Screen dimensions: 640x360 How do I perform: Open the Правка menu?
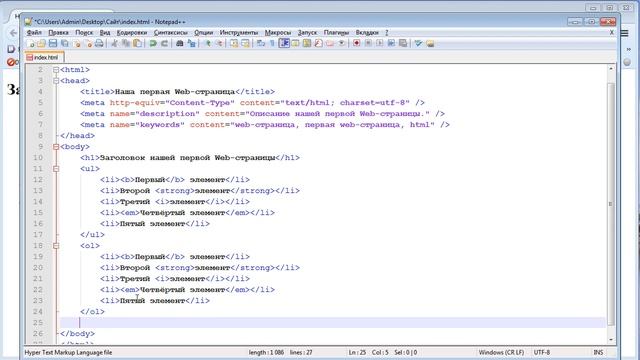[x=58, y=32]
